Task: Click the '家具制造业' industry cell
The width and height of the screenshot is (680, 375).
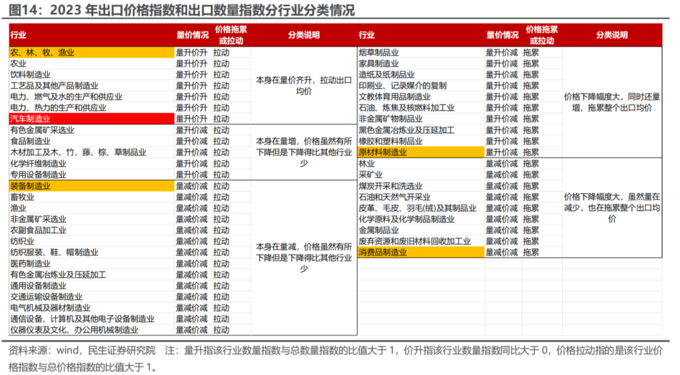Action: click(379, 64)
